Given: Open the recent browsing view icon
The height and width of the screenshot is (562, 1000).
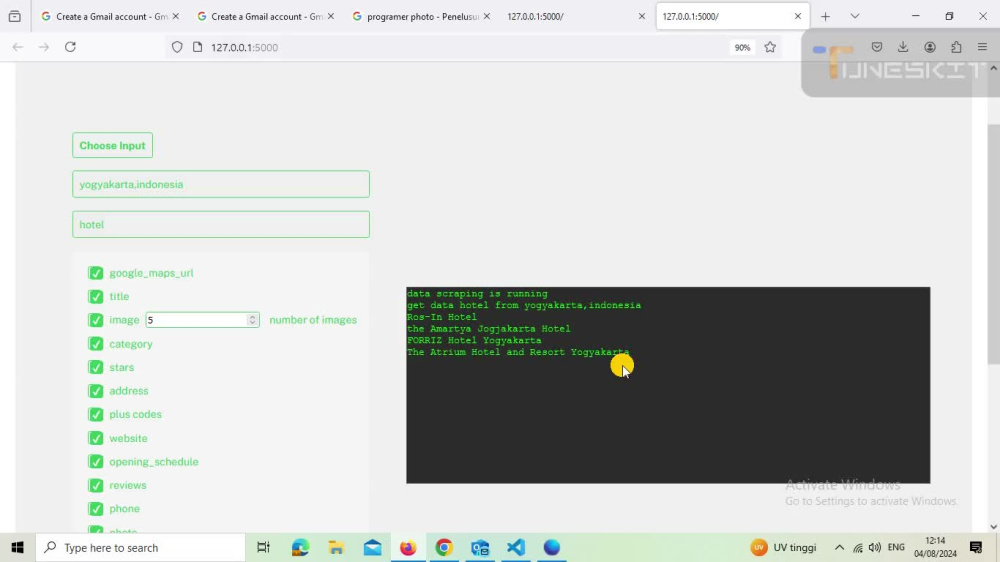Looking at the screenshot, I should point(15,17).
